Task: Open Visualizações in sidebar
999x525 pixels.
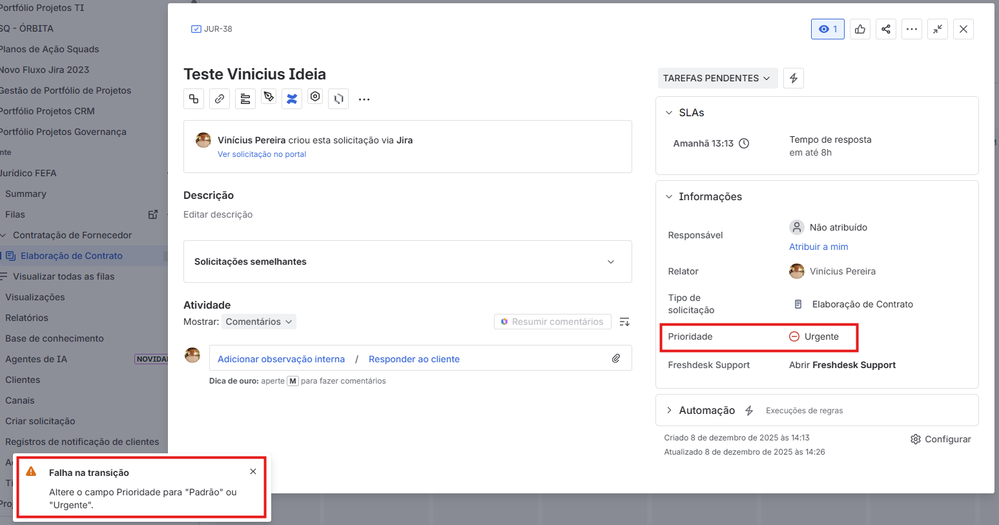Action: [35, 297]
